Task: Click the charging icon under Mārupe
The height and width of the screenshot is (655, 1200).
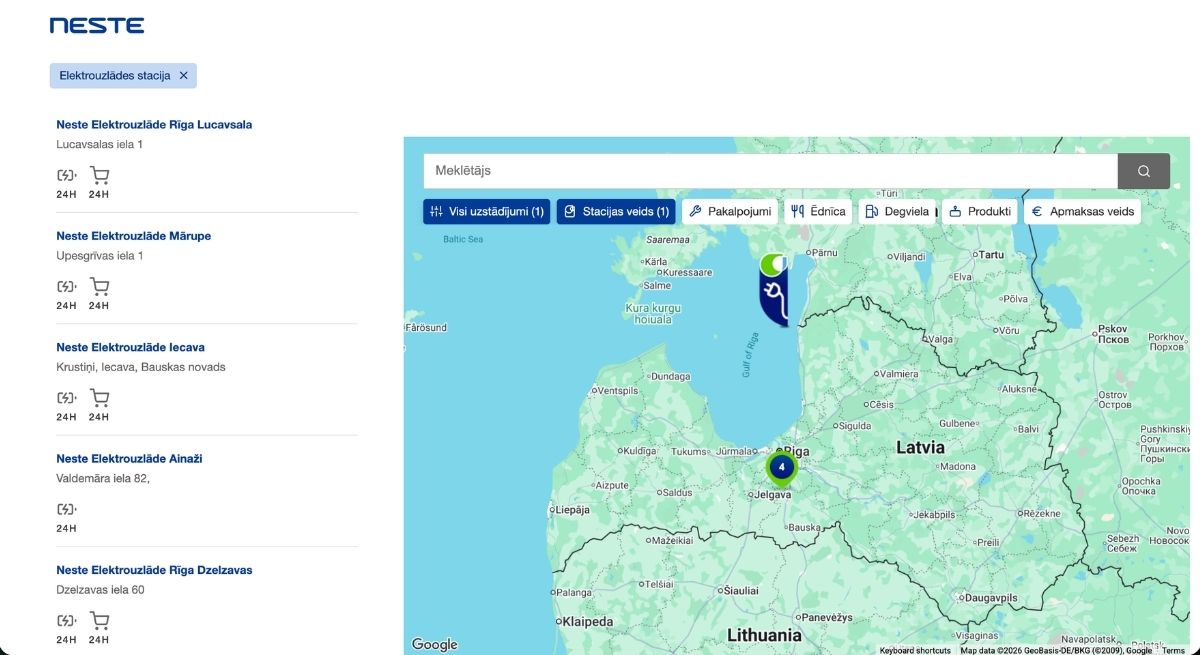Action: (x=66, y=287)
